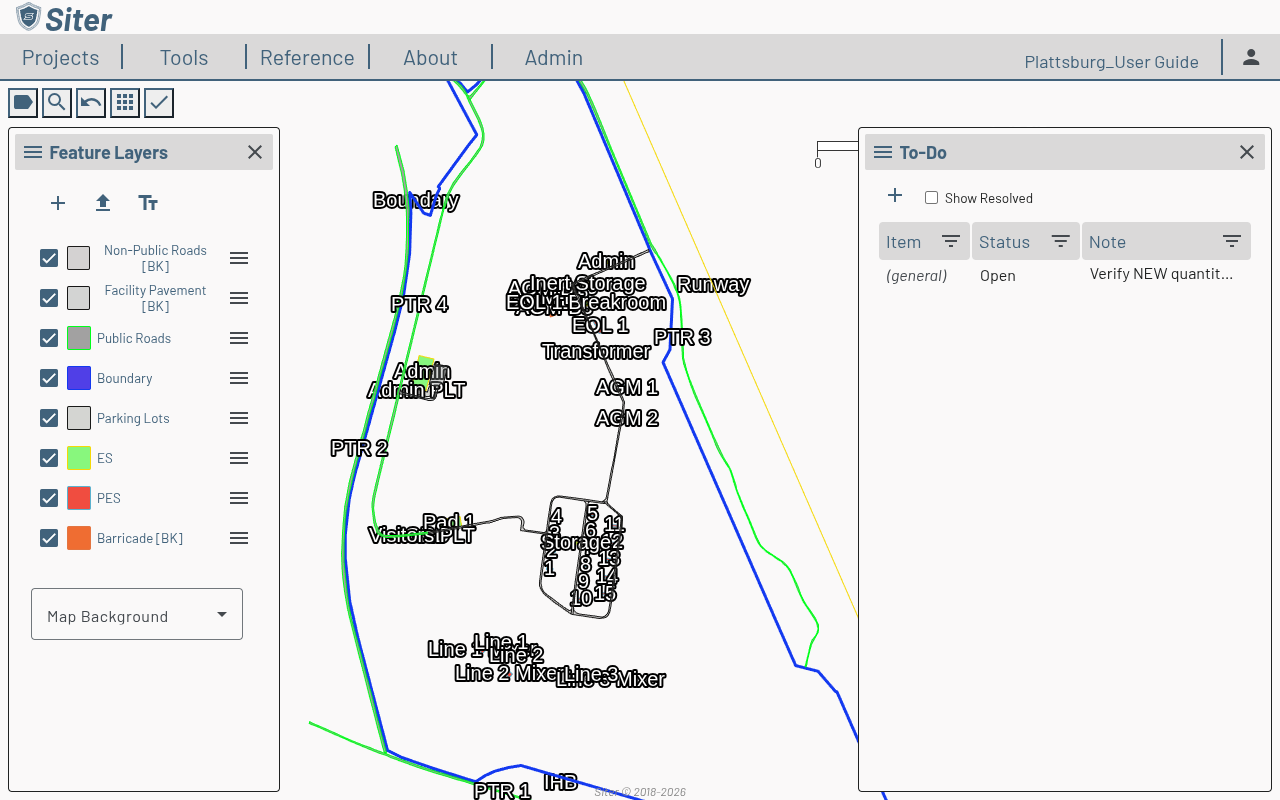
Task: Enable the Show Resolved checkbox
Action: coord(931,198)
